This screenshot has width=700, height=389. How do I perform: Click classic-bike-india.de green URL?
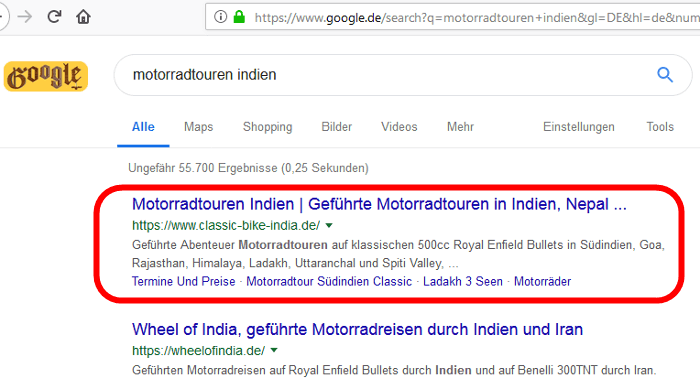point(226,226)
